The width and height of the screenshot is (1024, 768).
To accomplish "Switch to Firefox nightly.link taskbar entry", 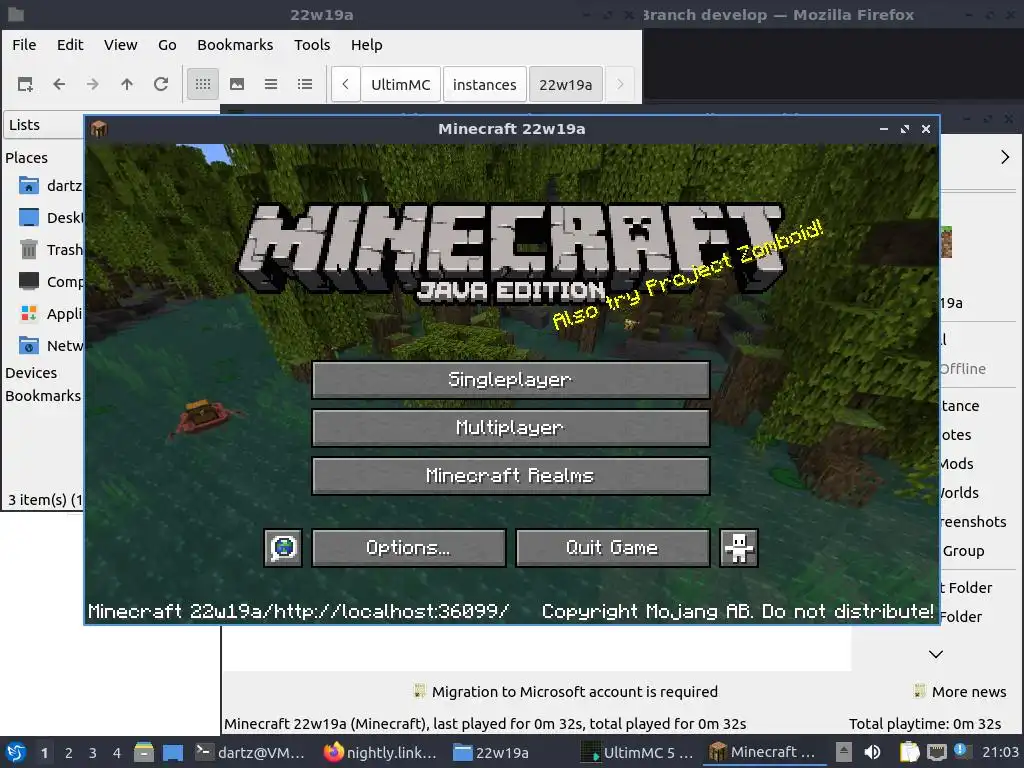I will click(x=380, y=752).
